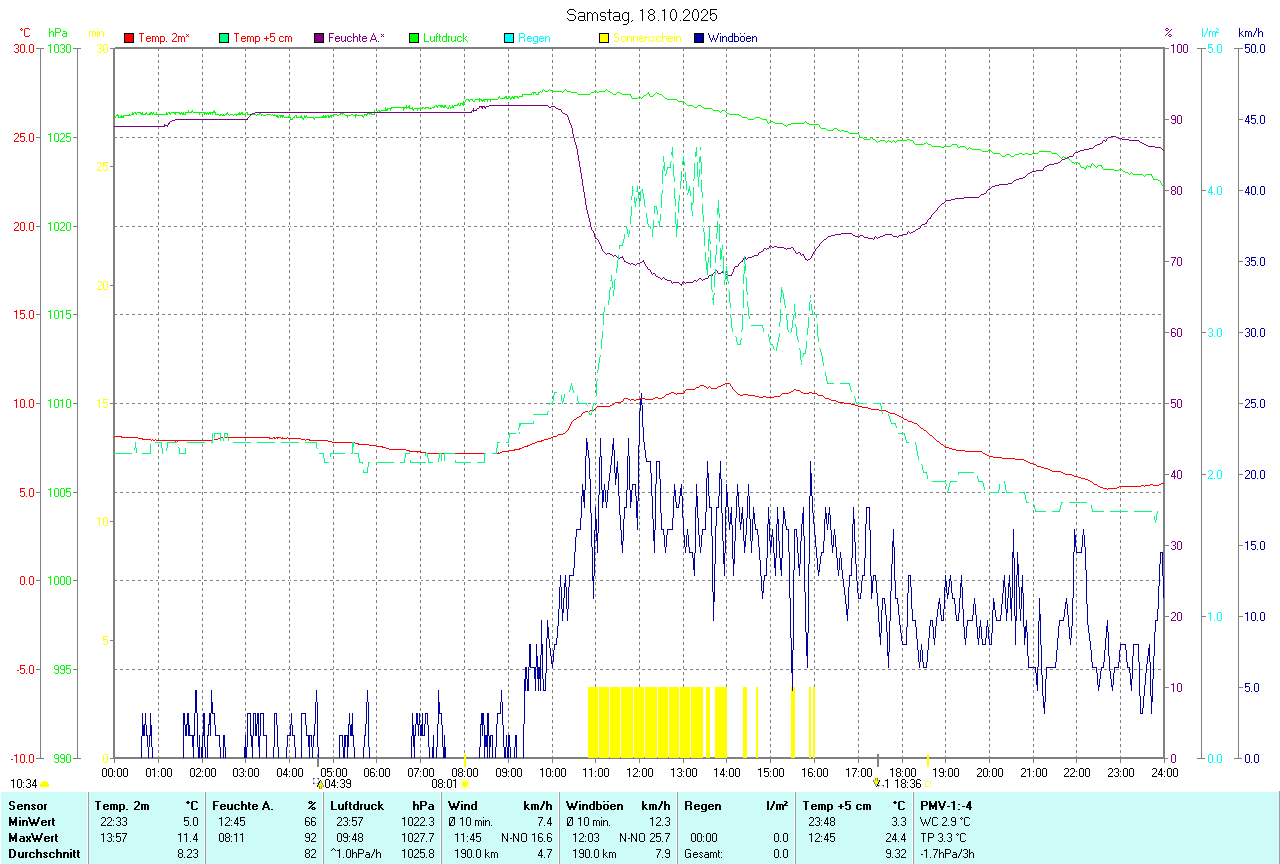
Task: Click the dark blue Windböen legend square
Action: click(699, 38)
